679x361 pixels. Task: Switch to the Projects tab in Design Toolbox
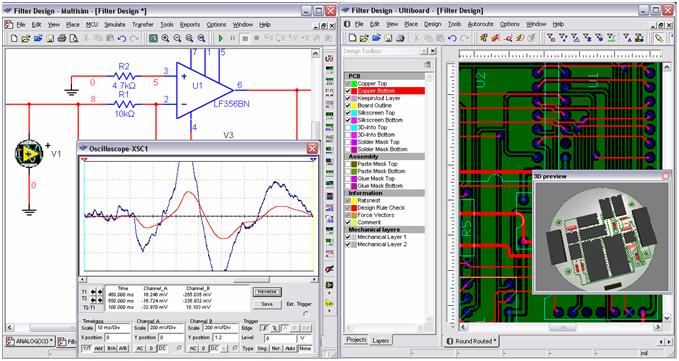(356, 340)
